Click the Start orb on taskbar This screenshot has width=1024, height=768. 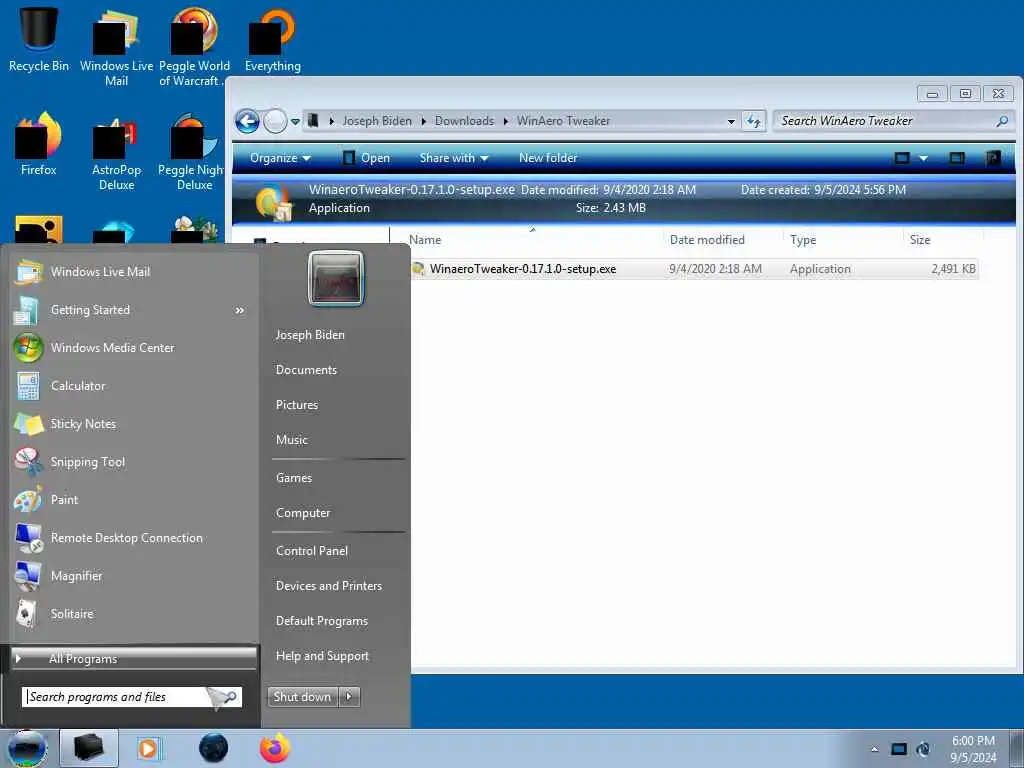point(25,748)
